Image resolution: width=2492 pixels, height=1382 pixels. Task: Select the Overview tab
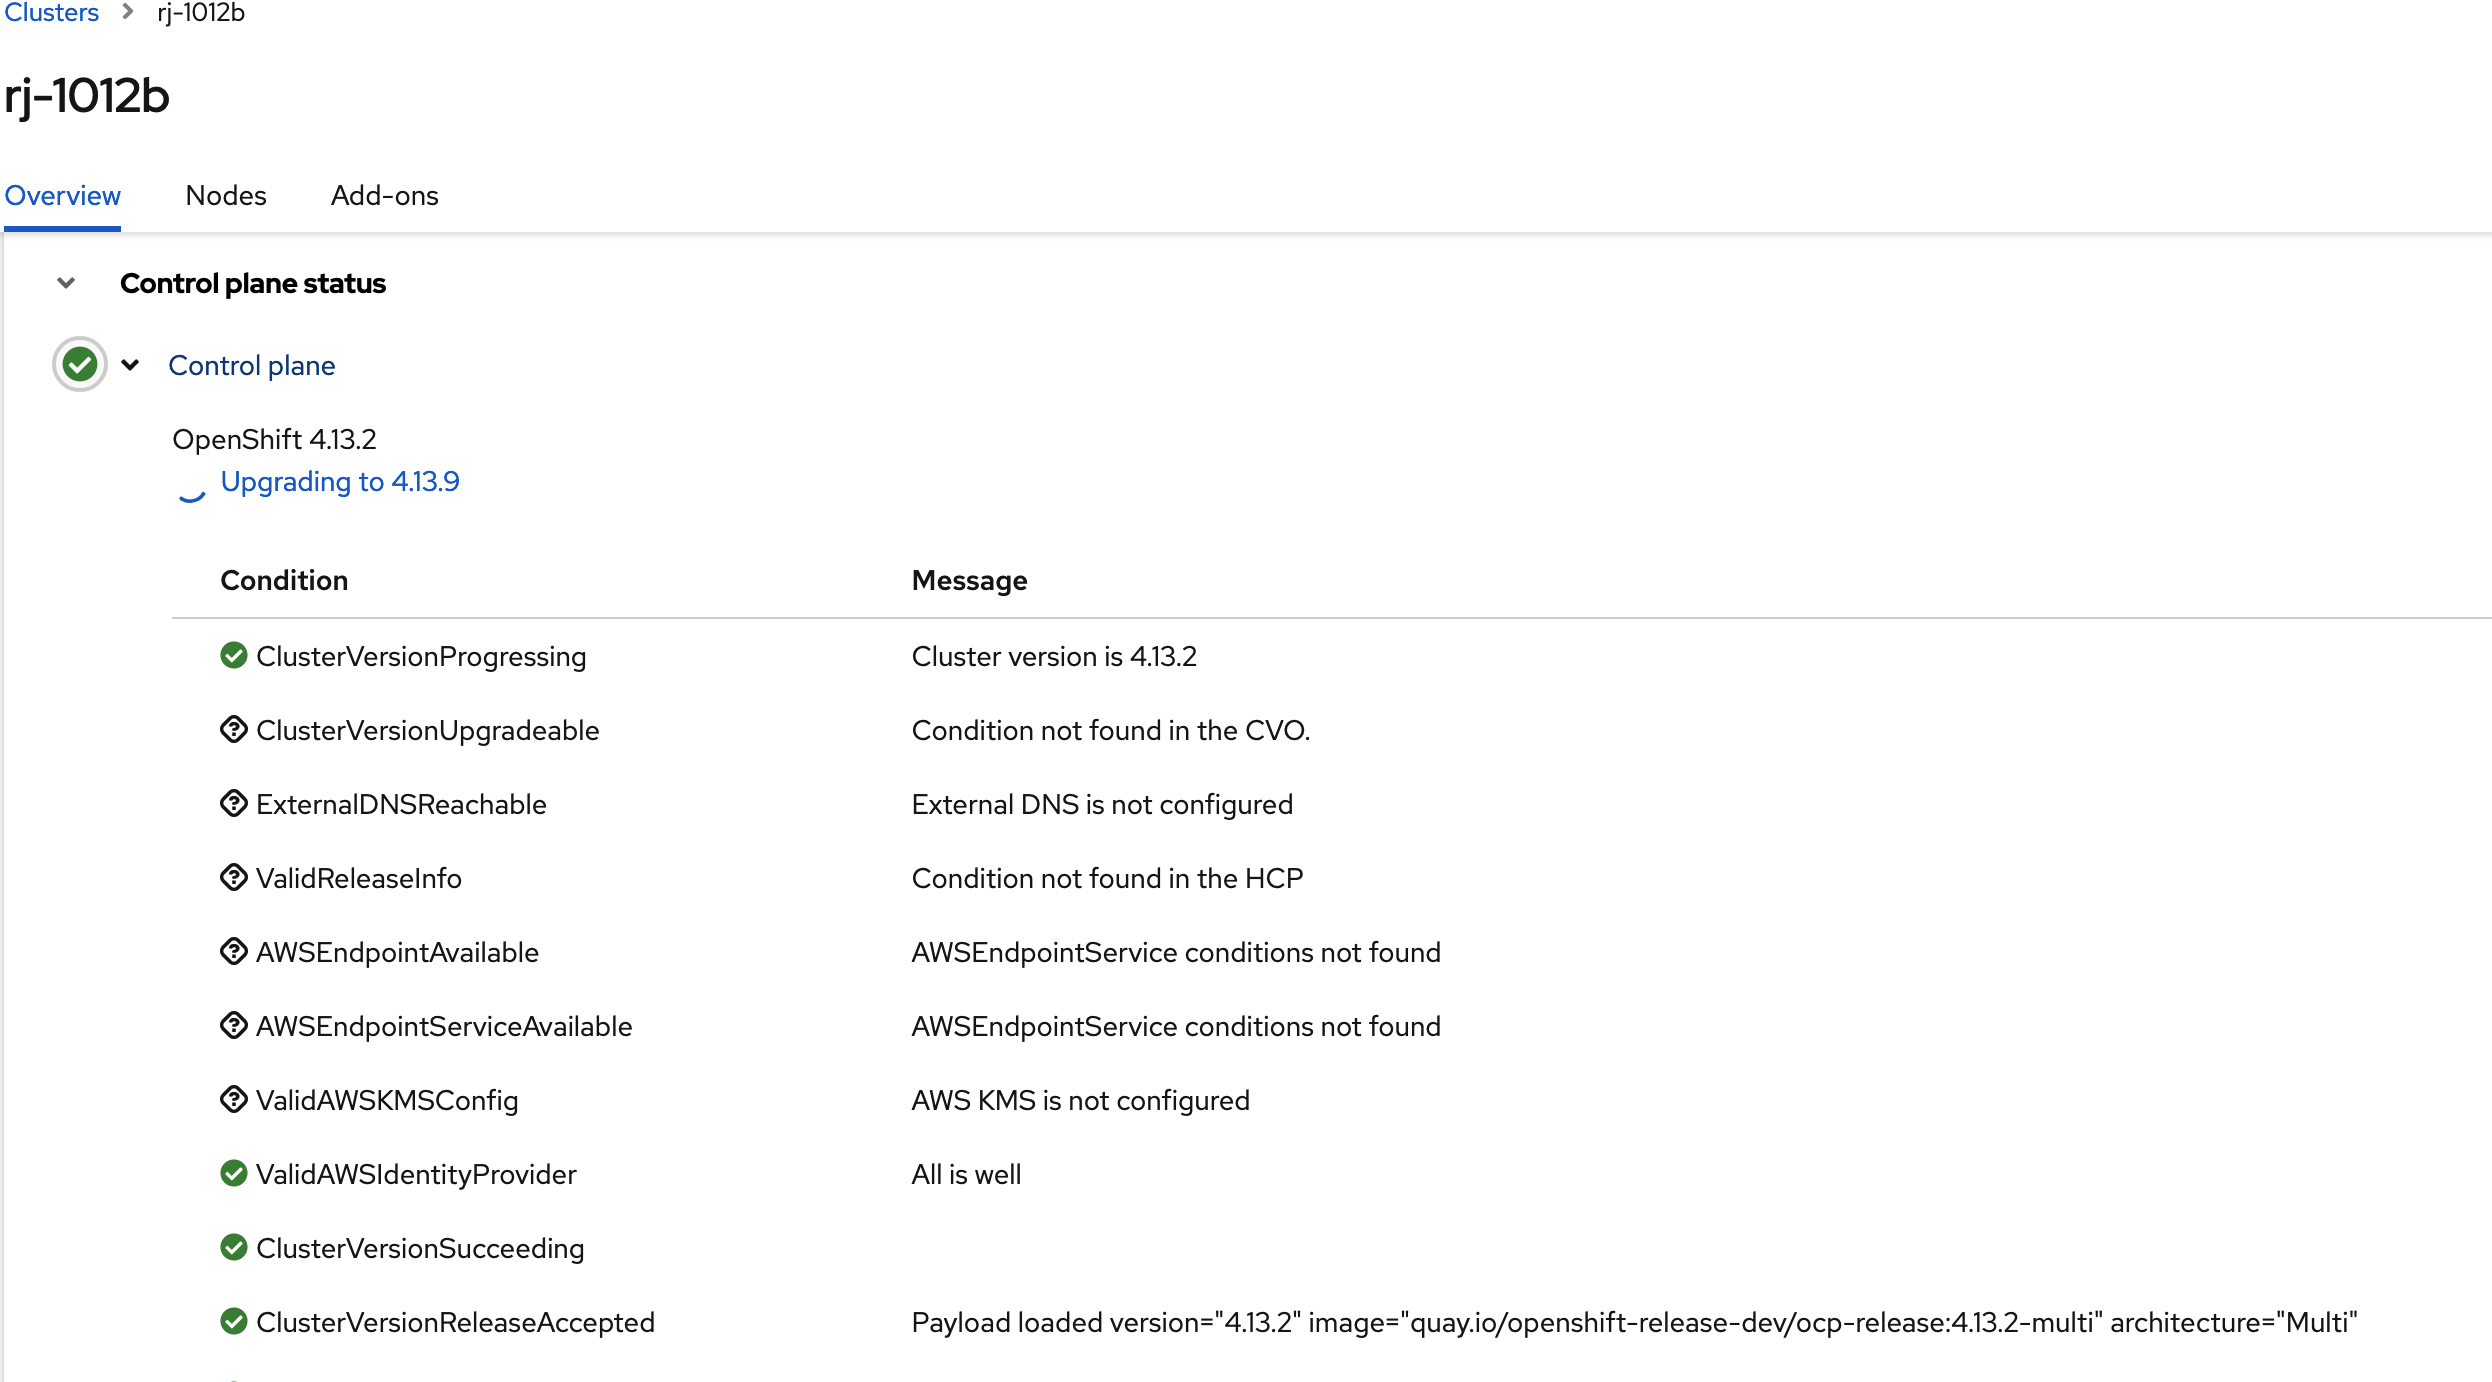tap(62, 195)
